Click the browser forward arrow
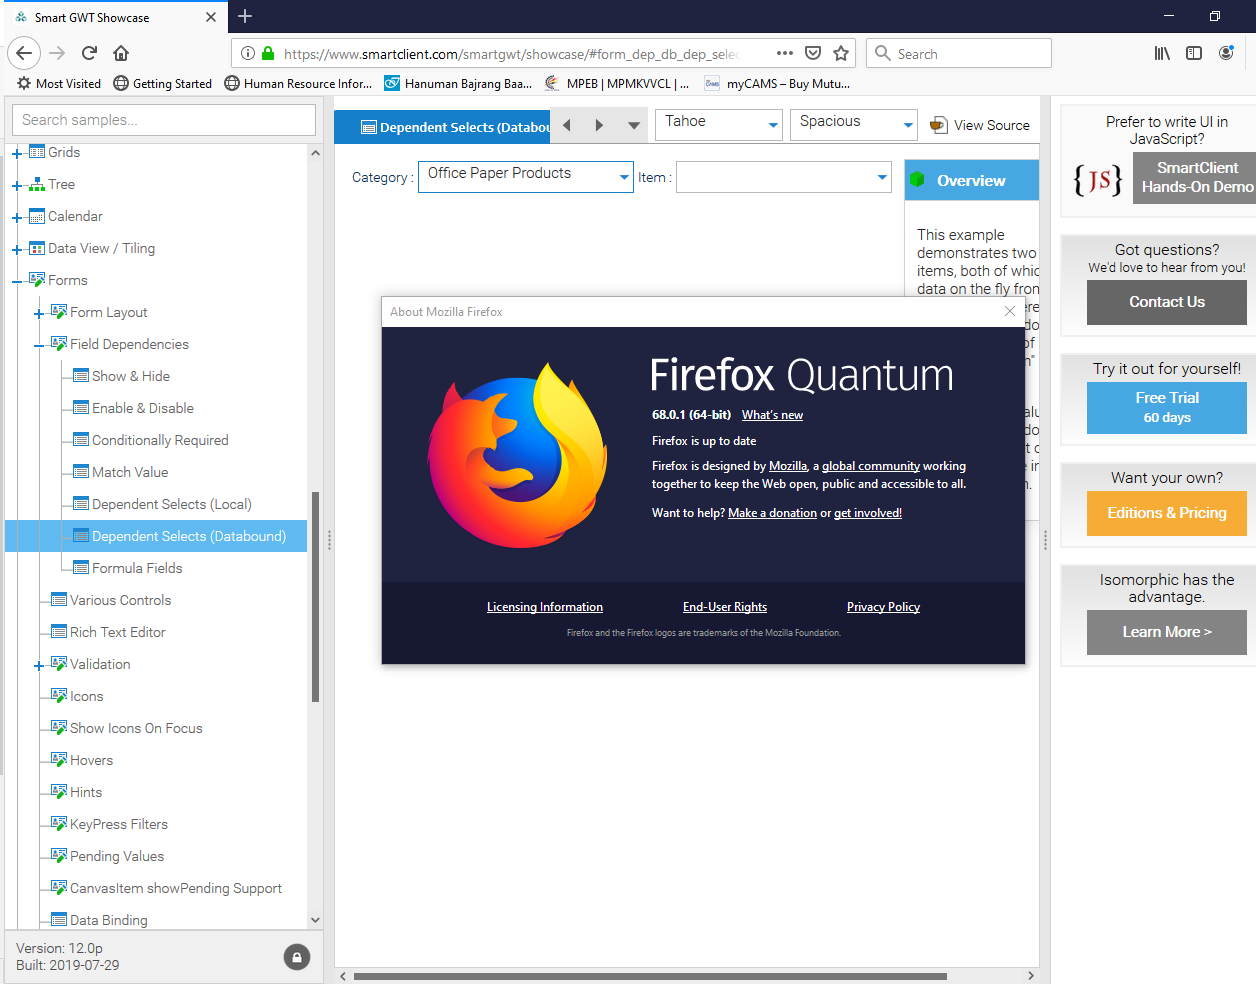This screenshot has height=984, width=1256. click(57, 53)
